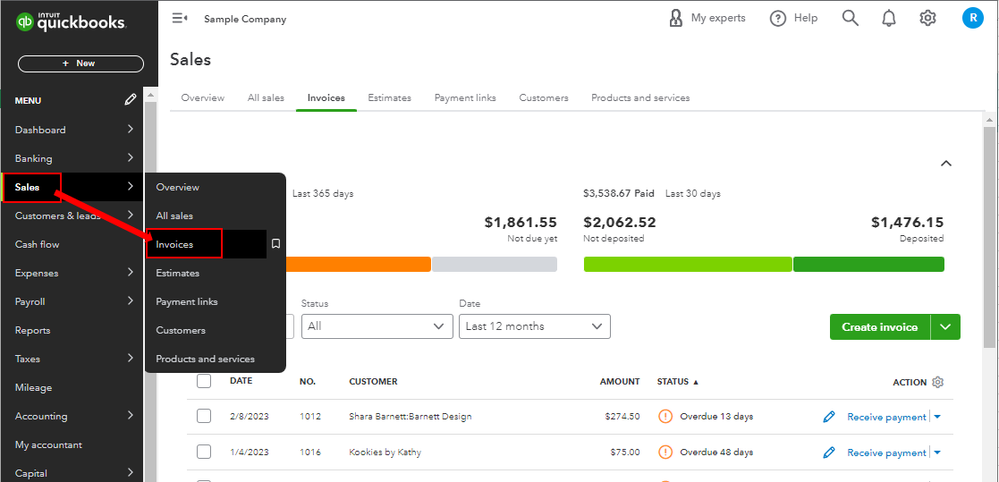The width and height of the screenshot is (999, 482).
Task: Open My accountant in left menu
Action: pyautogui.click(x=48, y=445)
